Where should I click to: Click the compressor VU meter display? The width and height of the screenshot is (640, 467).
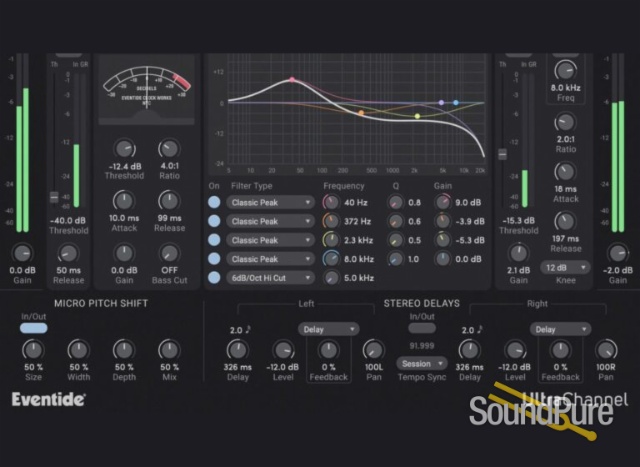147,89
